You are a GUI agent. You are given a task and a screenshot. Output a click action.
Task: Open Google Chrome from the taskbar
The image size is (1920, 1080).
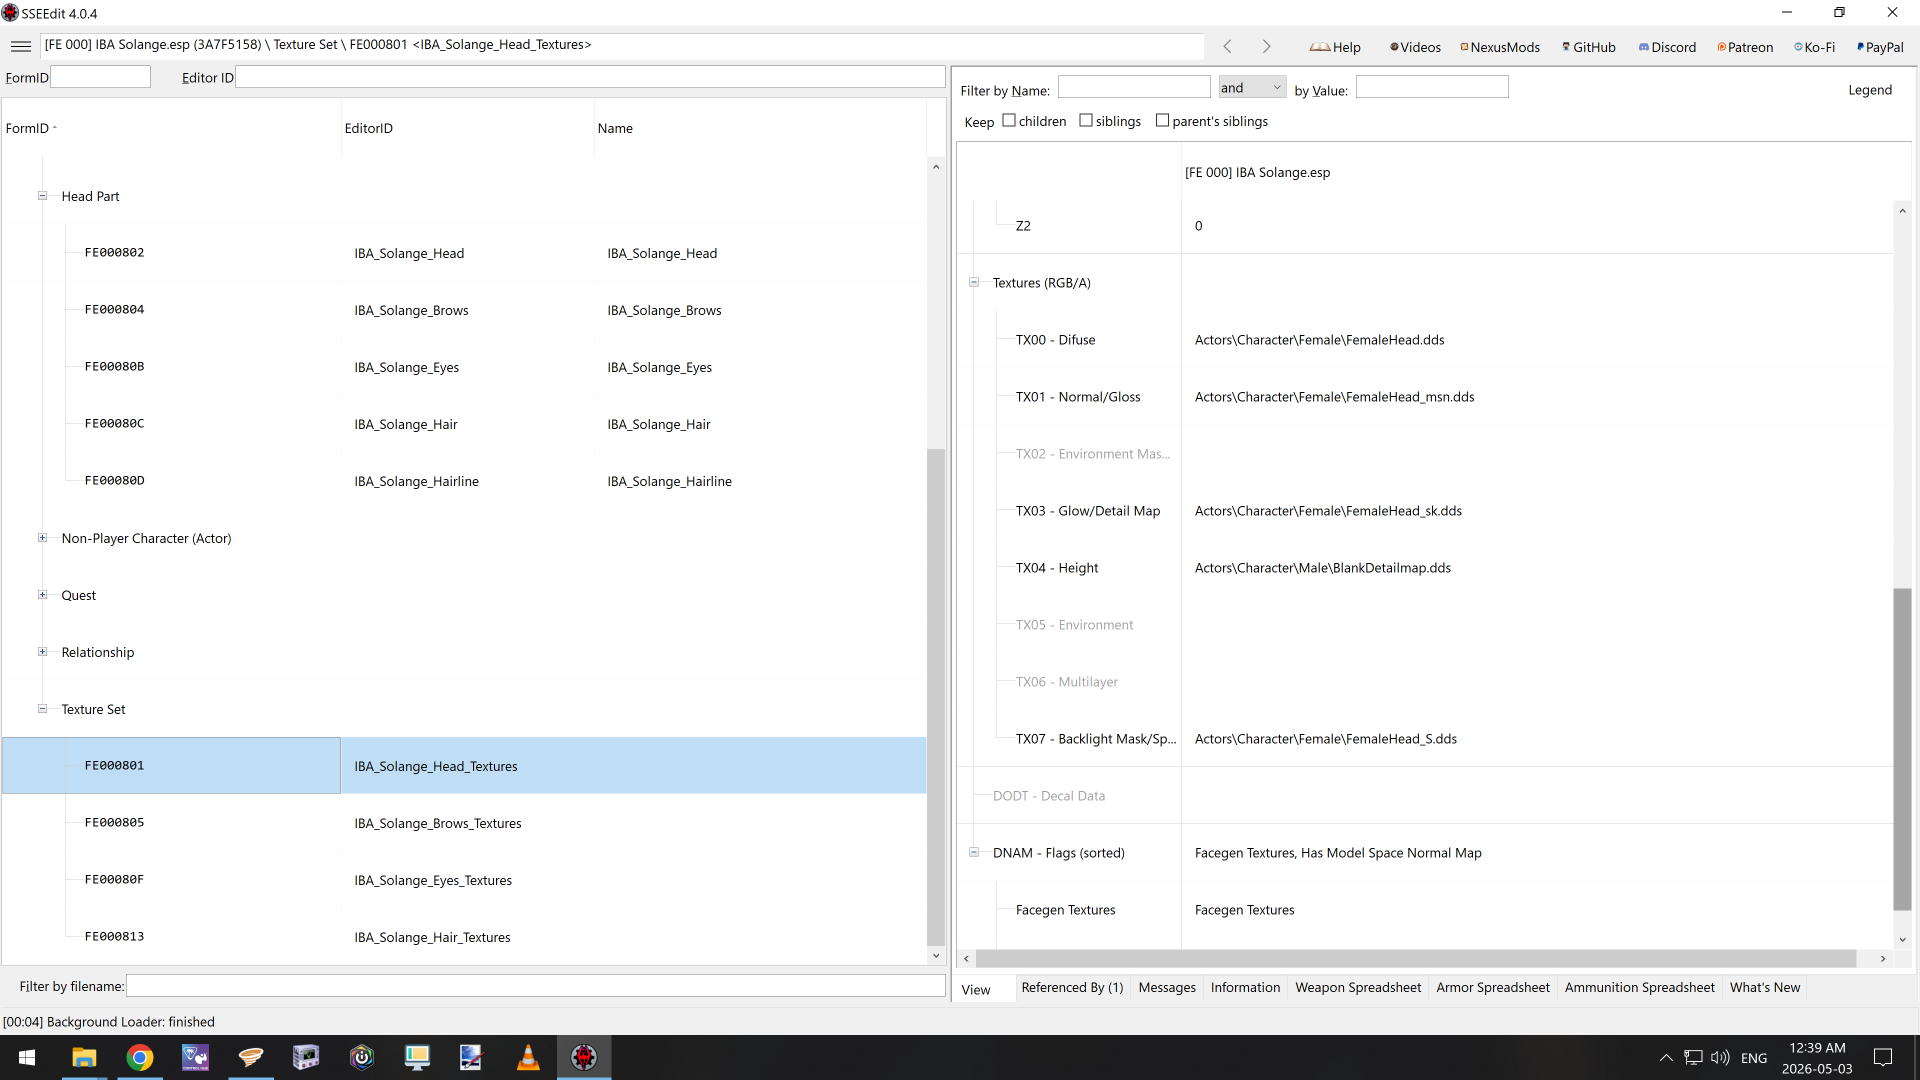[140, 1057]
